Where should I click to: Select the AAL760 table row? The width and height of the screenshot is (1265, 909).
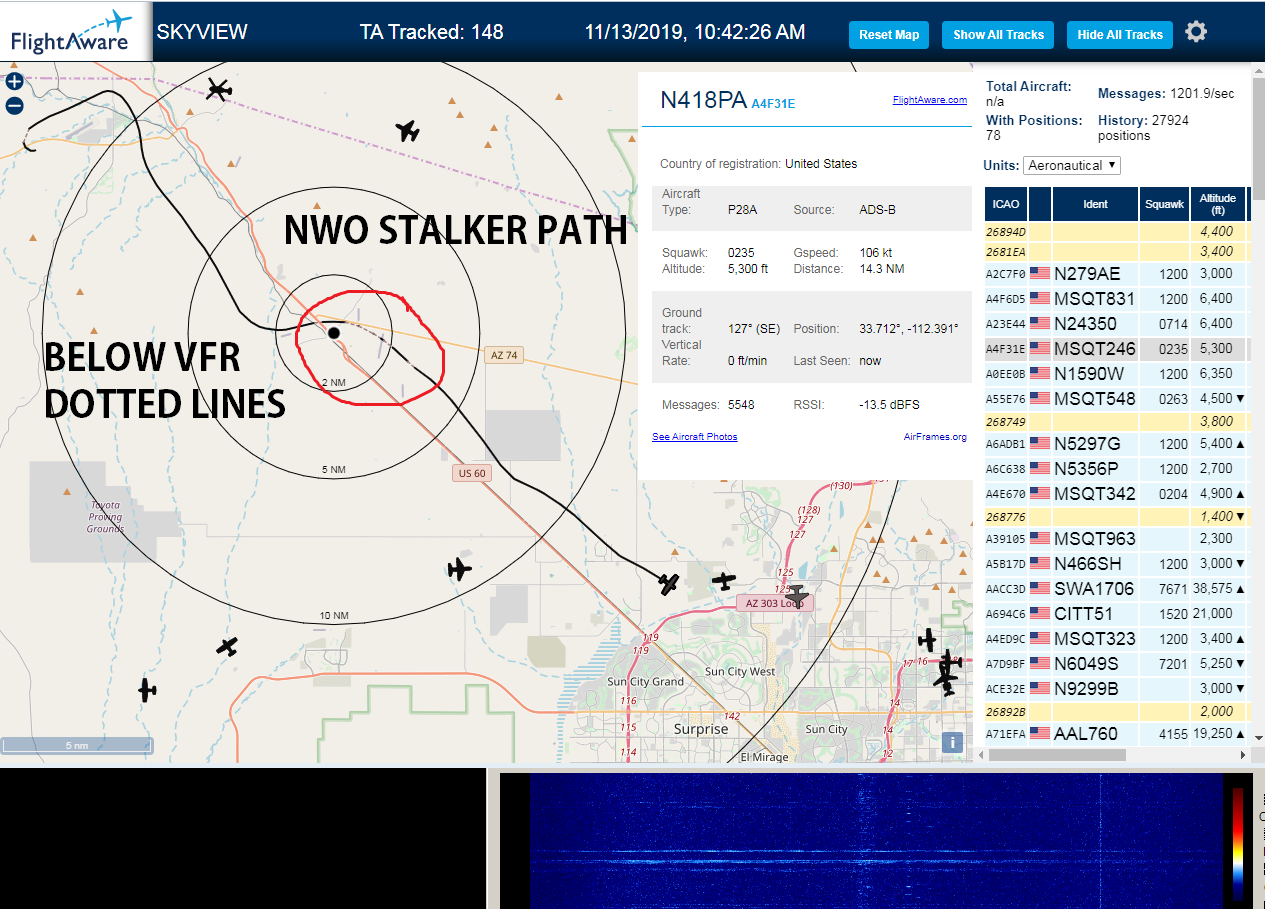click(1115, 734)
